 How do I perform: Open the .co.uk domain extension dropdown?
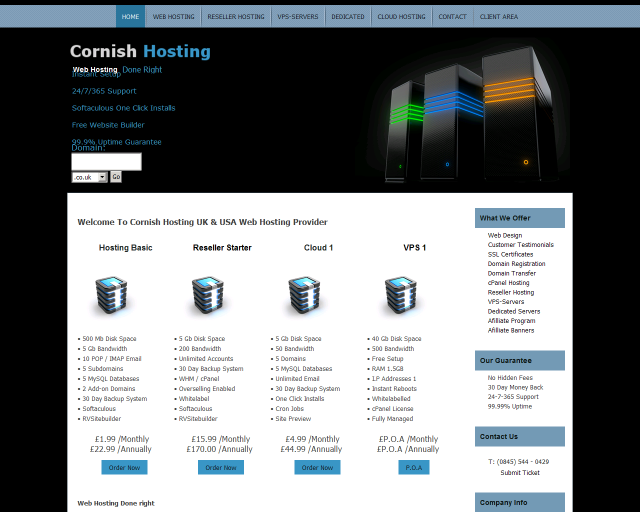pyautogui.click(x=89, y=177)
